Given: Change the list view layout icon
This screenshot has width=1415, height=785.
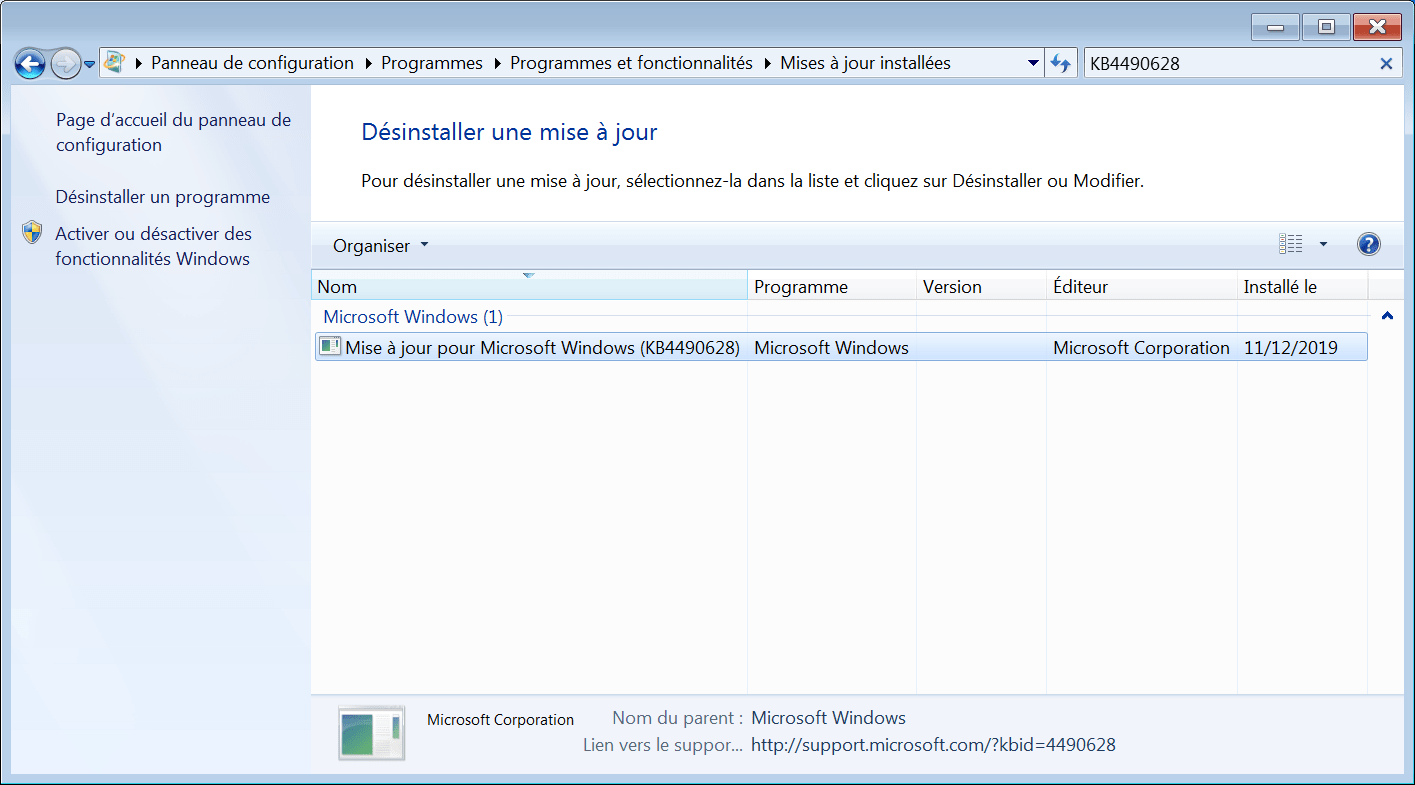Looking at the screenshot, I should point(1291,244).
